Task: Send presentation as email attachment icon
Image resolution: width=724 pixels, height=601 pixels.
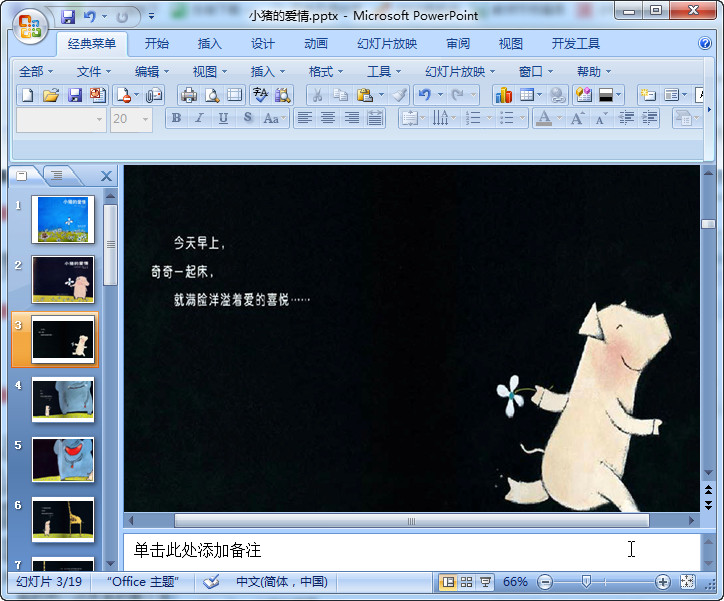Action: pos(154,95)
